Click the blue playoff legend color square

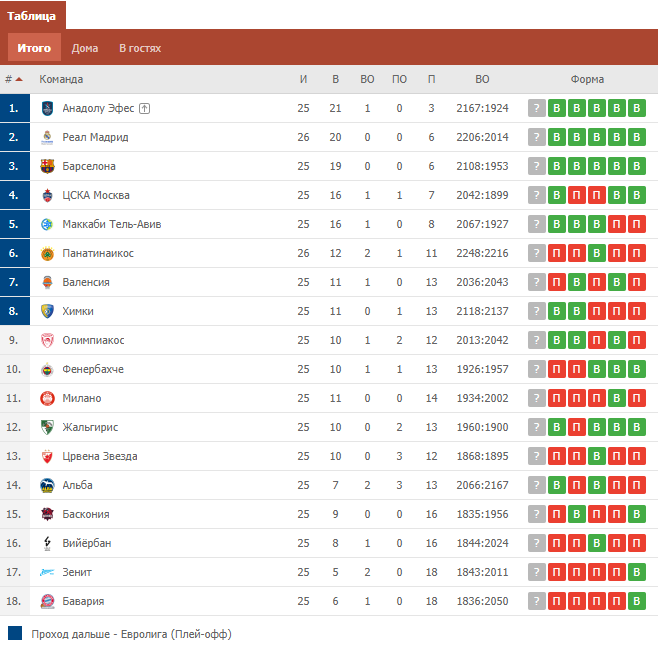15,633
